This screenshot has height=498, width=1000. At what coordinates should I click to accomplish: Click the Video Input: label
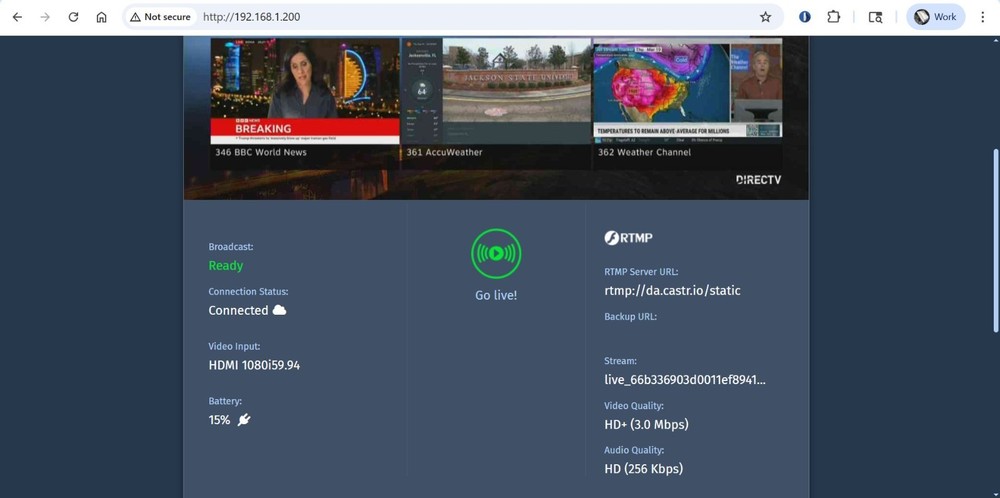tap(234, 346)
